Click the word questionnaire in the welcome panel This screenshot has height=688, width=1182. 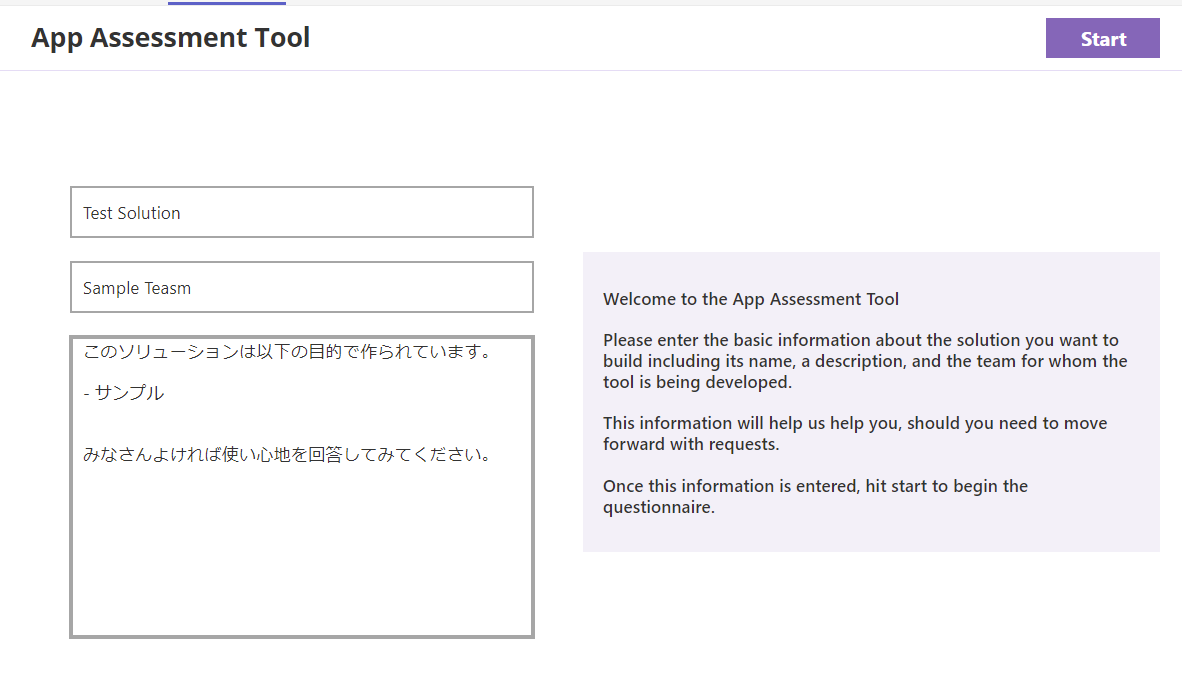[657, 507]
